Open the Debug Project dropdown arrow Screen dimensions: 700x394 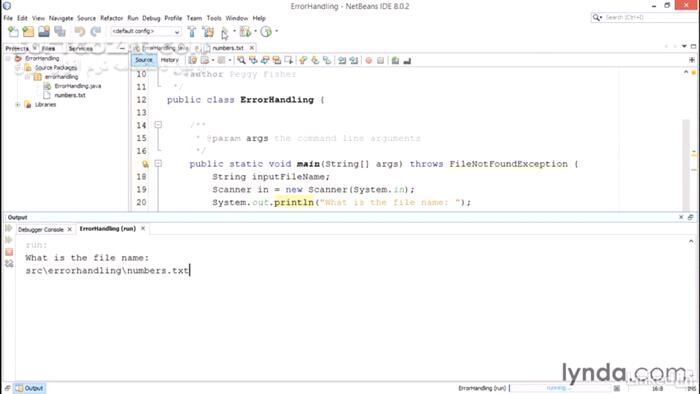point(255,31)
